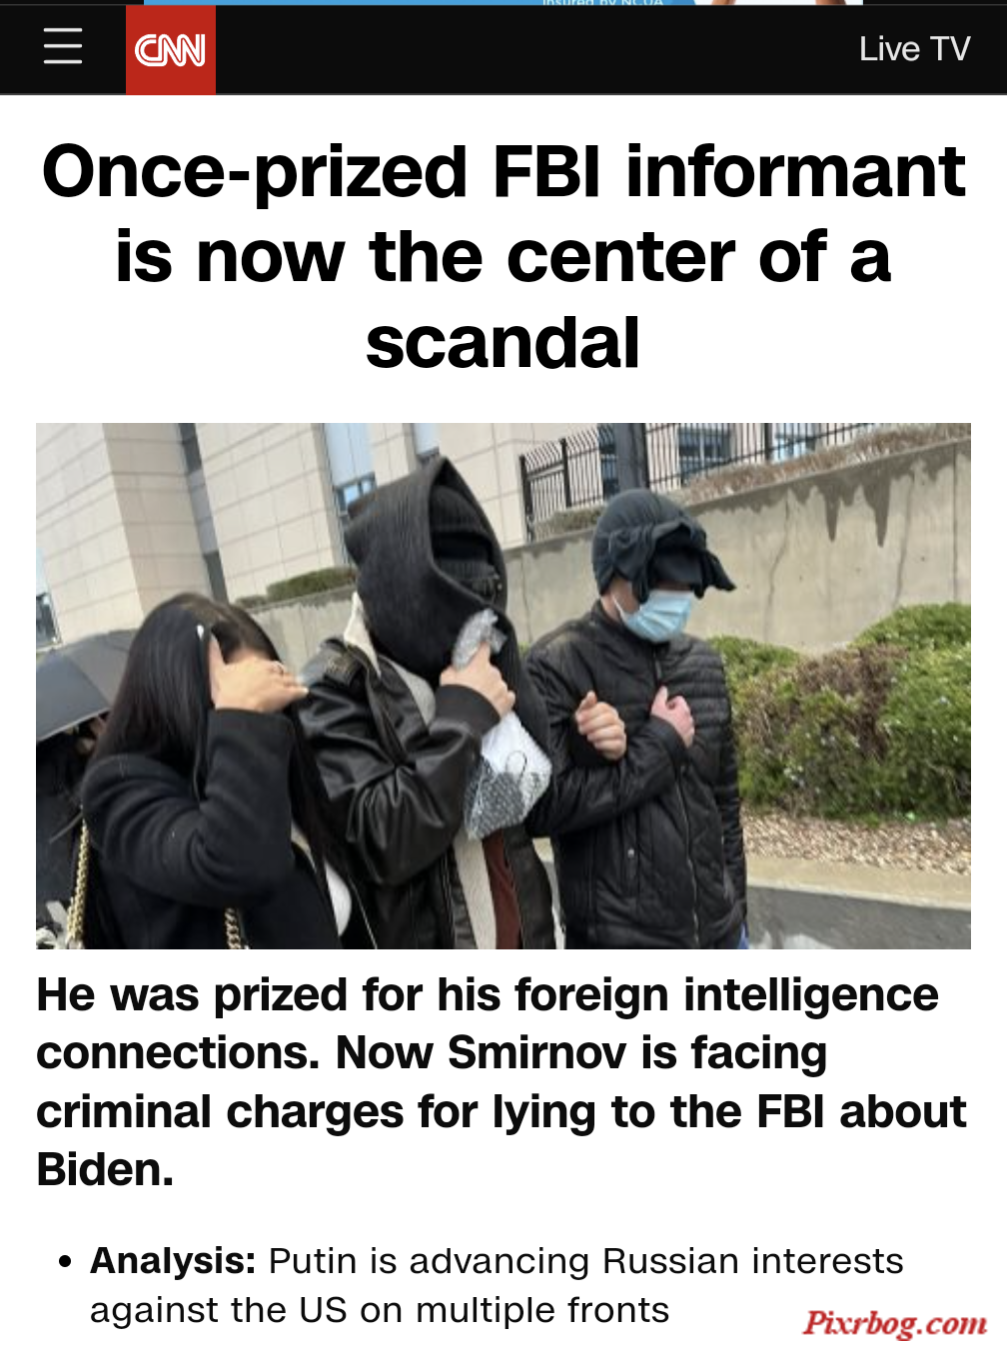Click the Pixrbog.com watermark

click(x=895, y=1323)
